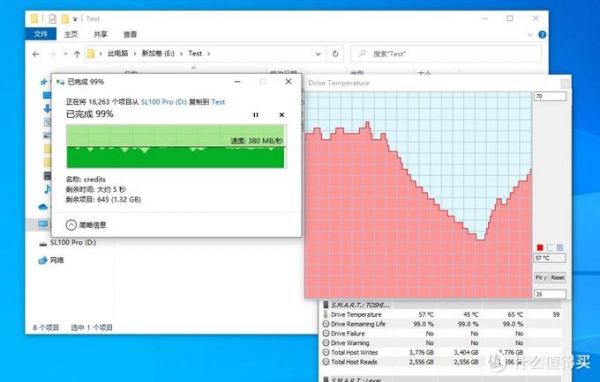This screenshot has height=382, width=600.
Task: Click the 3,776 GB current host writes value
Action: (x=421, y=353)
